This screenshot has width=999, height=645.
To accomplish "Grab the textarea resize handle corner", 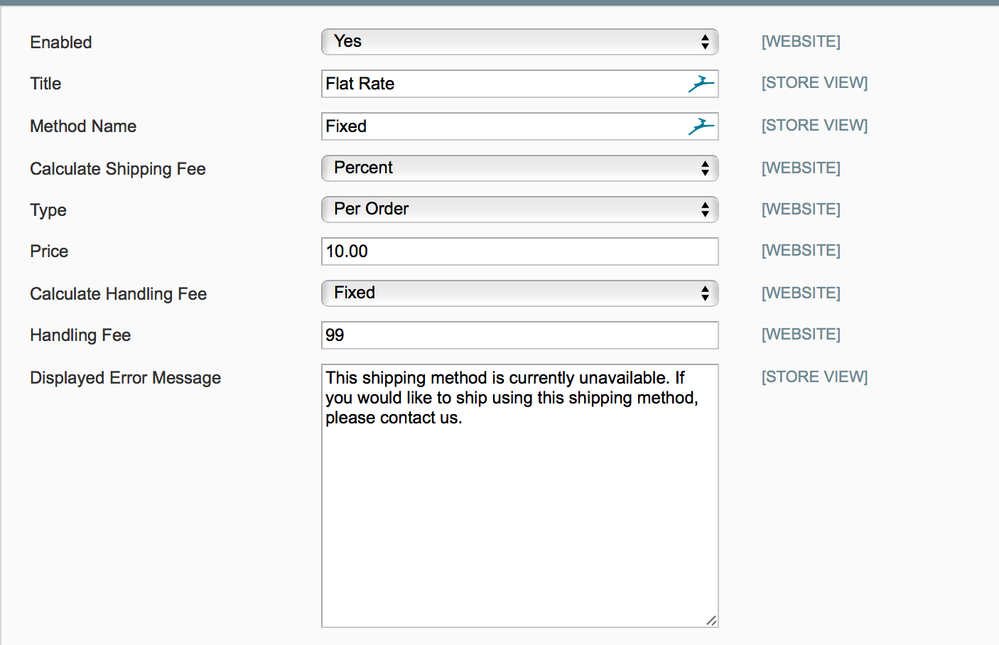I will (711, 621).
